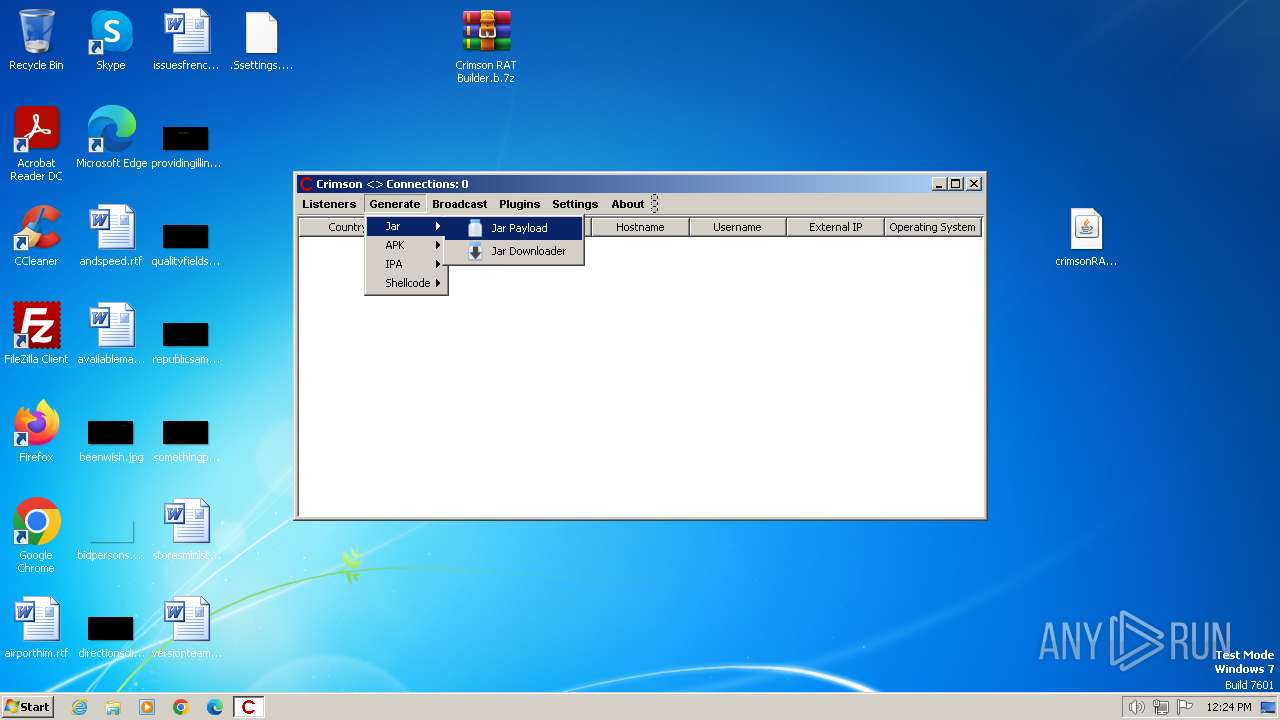Viewport: 1280px width, 720px height.
Task: Sort by the Username column header
Action: (x=737, y=227)
